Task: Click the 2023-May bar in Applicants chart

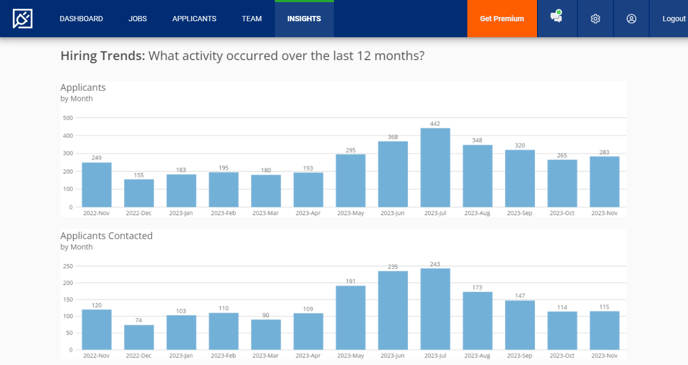Action: coord(351,181)
